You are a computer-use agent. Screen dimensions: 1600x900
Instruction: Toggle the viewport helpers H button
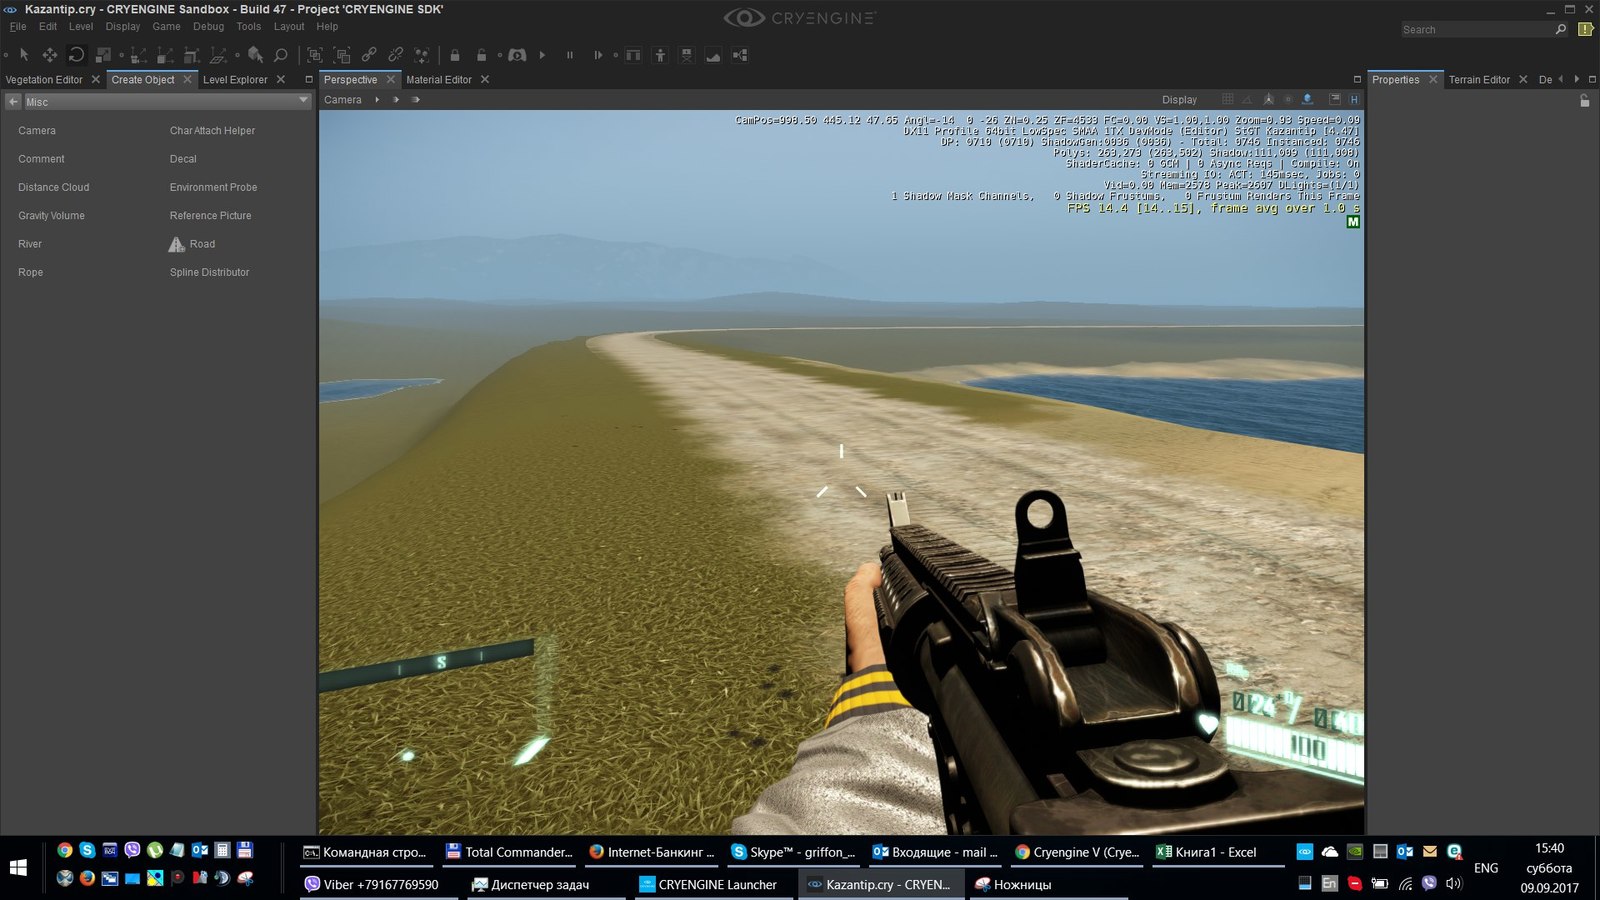click(1354, 99)
